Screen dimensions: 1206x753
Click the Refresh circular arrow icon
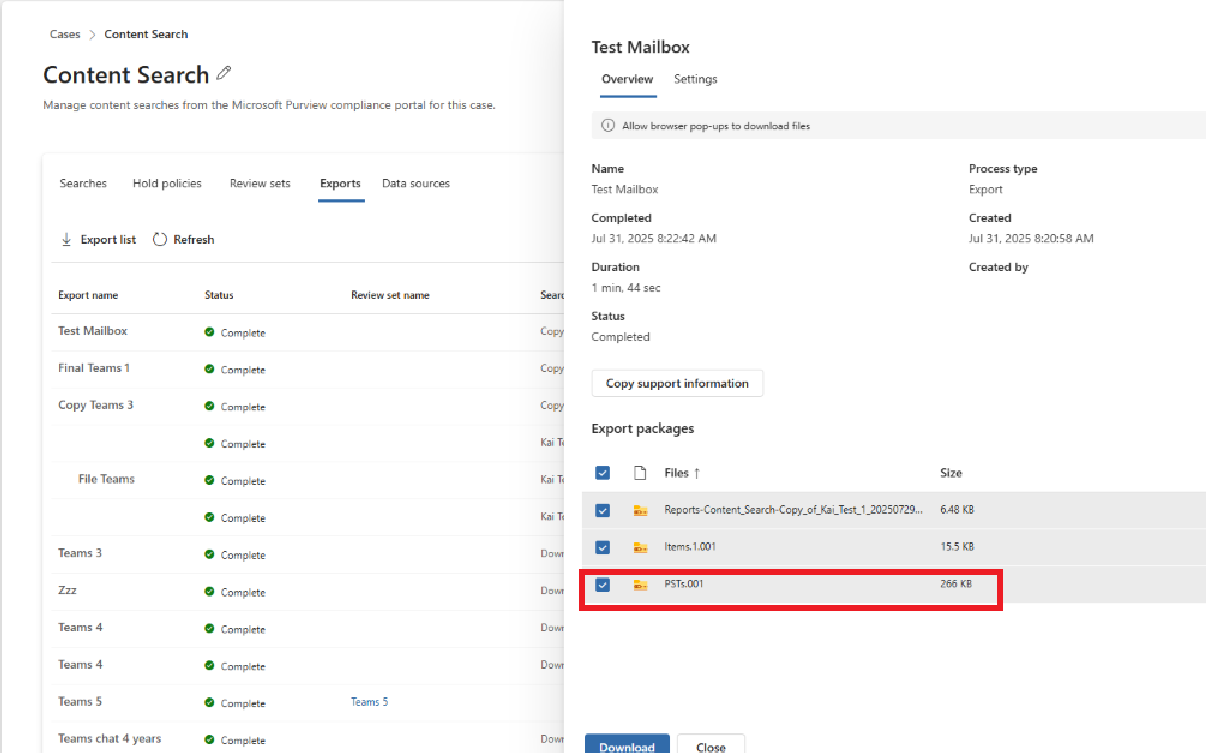(160, 239)
